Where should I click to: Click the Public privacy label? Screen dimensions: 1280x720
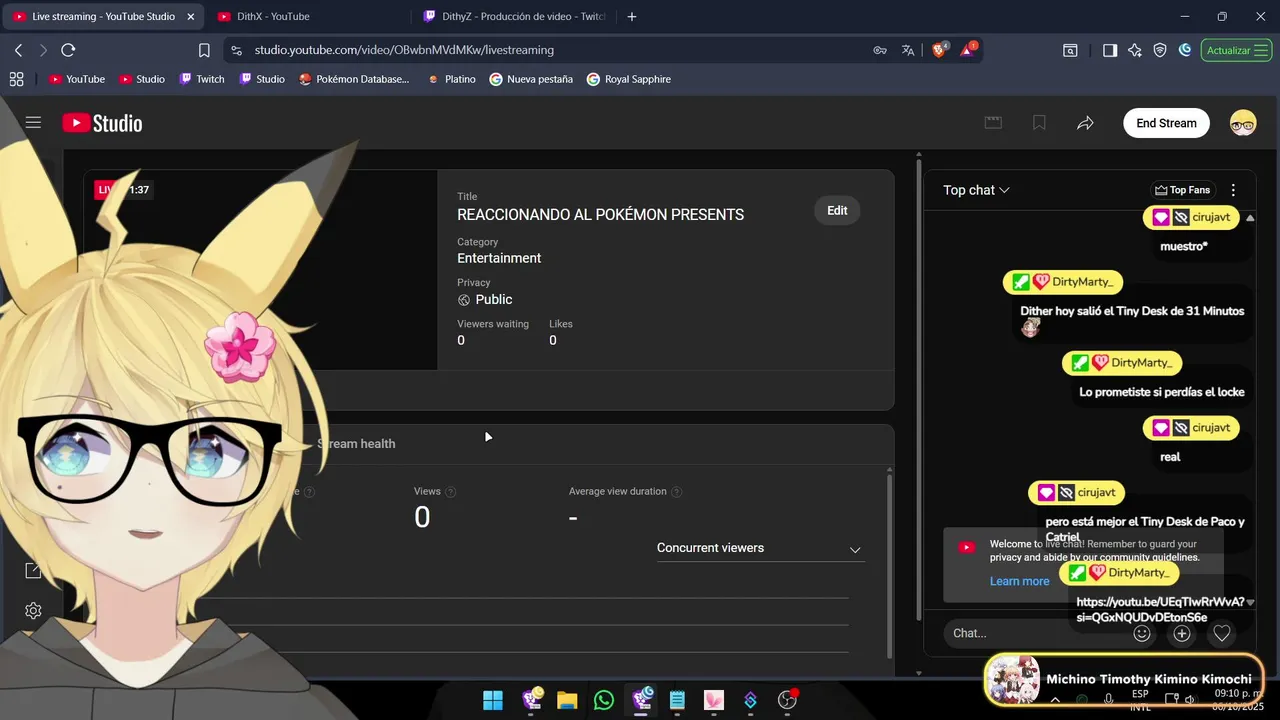(494, 300)
